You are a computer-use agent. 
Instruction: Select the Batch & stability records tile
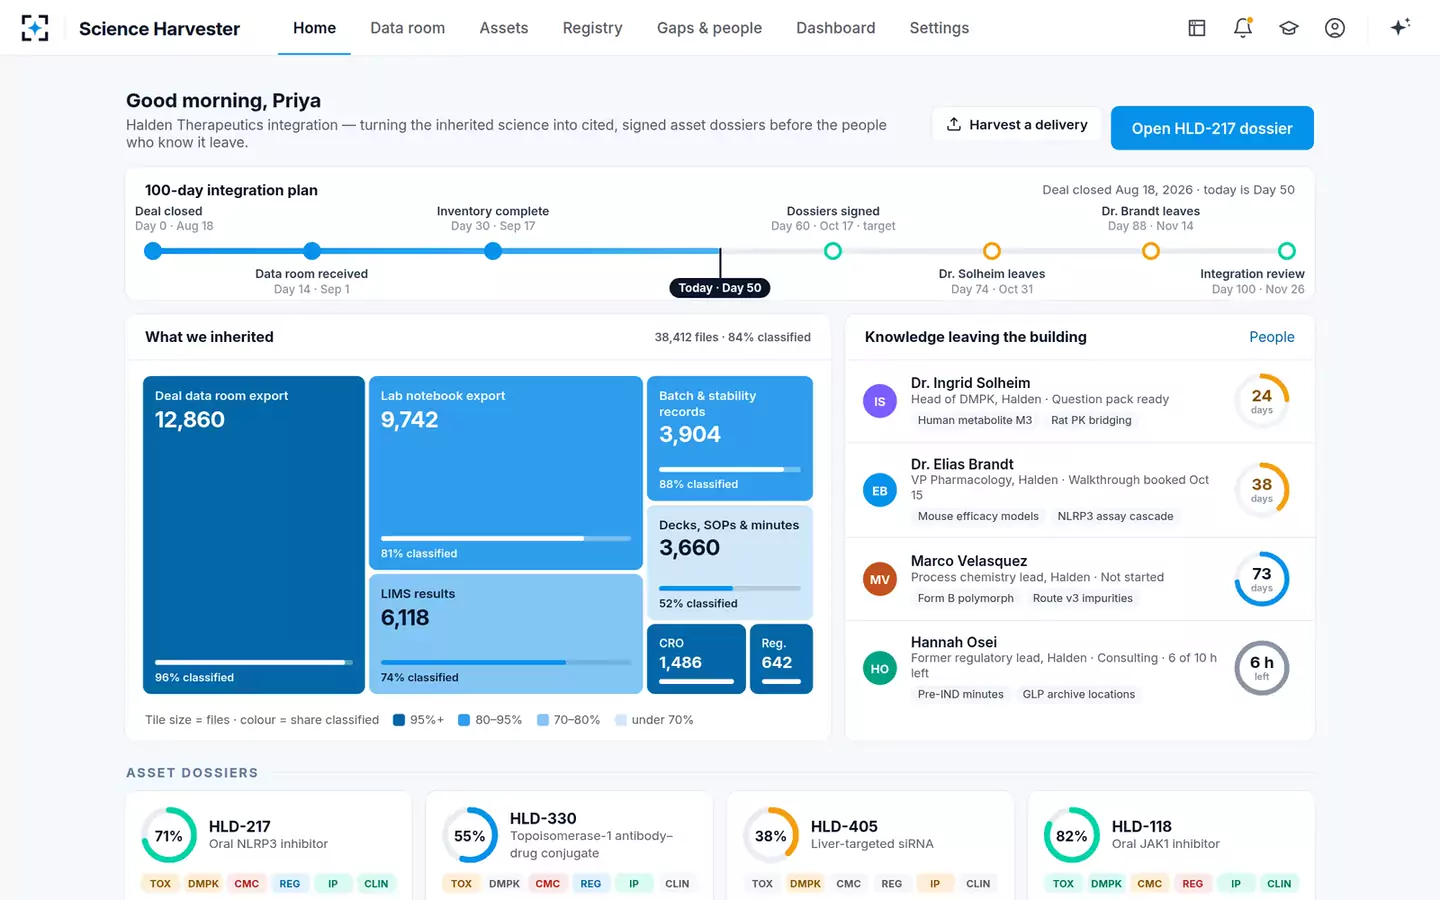[730, 438]
